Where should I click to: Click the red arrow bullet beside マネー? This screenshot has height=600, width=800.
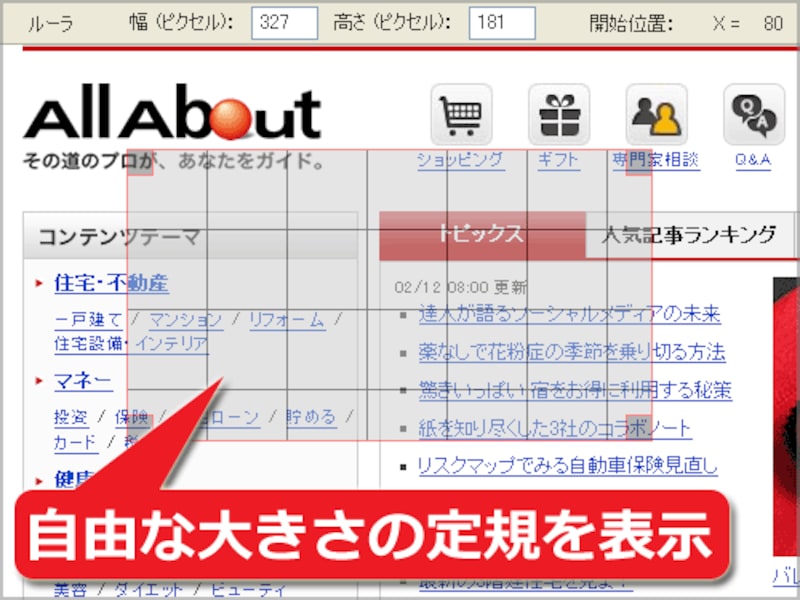[40, 380]
